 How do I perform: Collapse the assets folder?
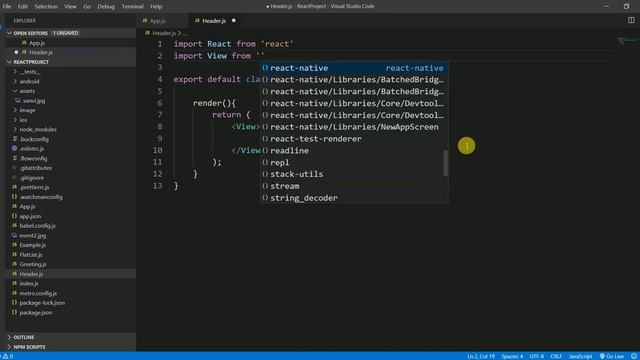tap(15, 91)
